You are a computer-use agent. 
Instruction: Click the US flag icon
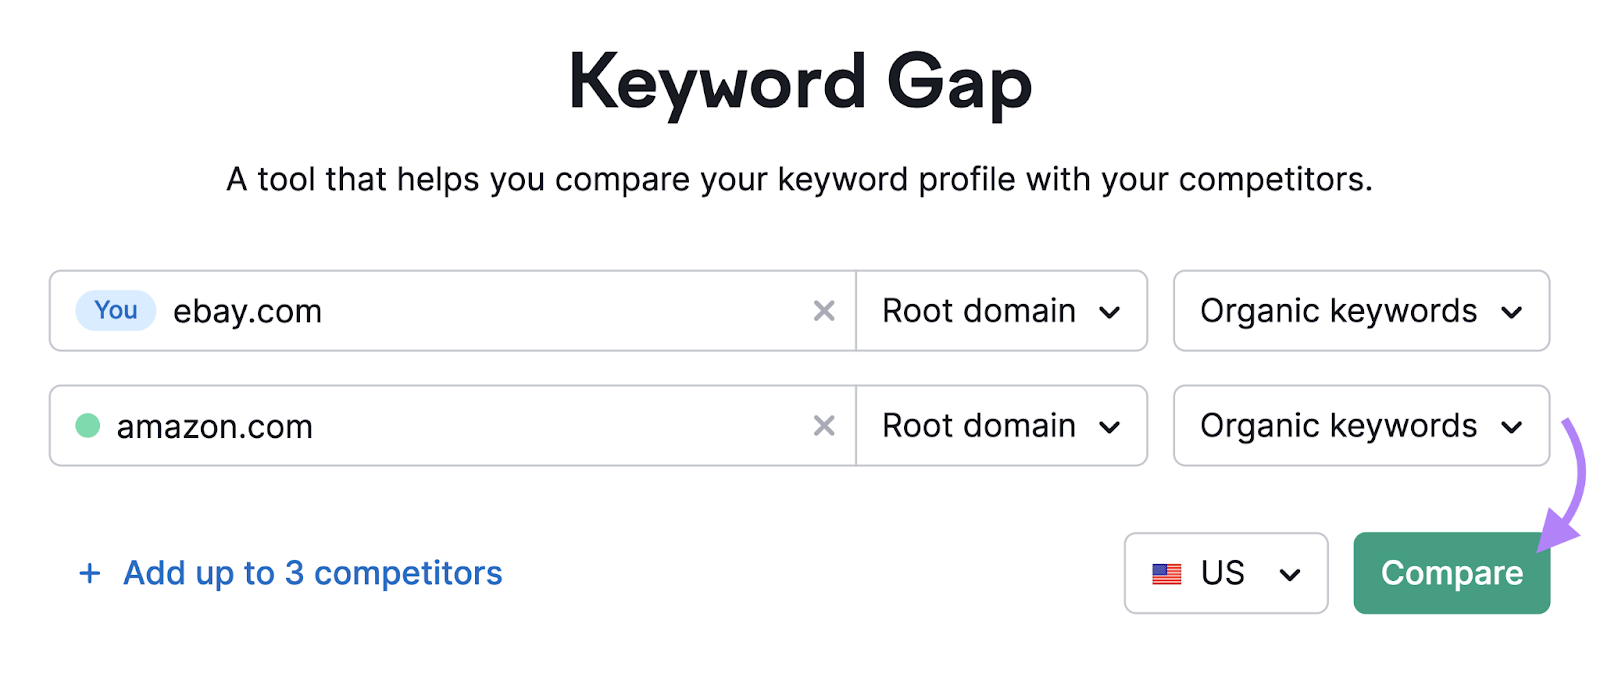pos(1166,573)
